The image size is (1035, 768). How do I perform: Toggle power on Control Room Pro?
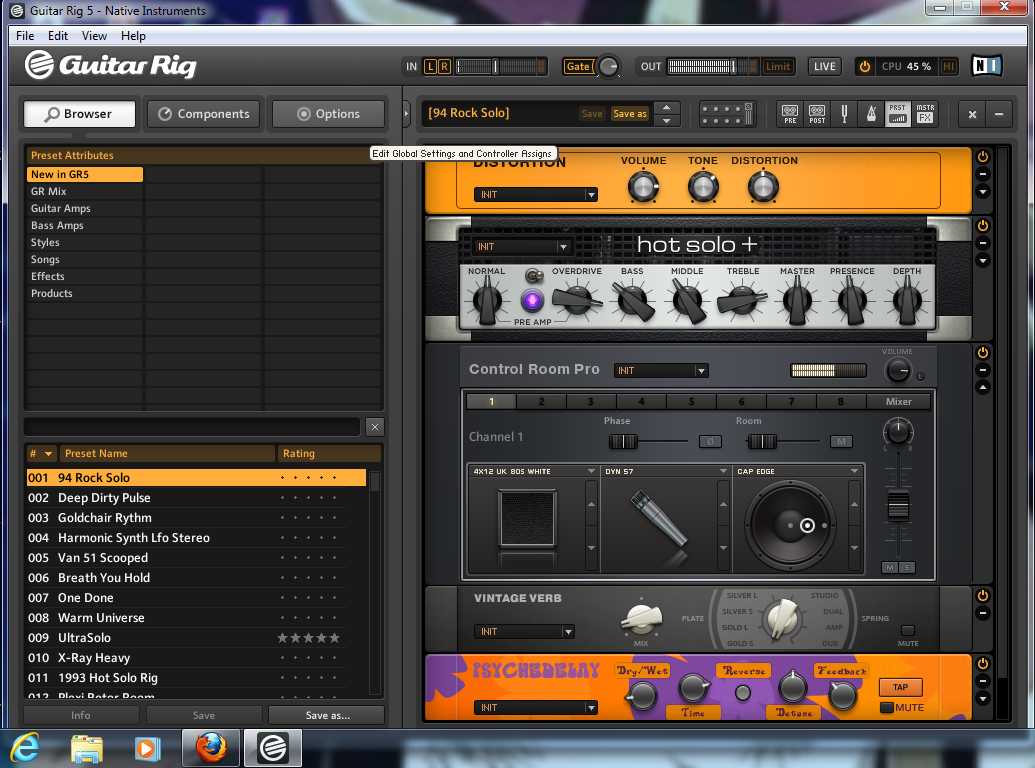pos(983,353)
